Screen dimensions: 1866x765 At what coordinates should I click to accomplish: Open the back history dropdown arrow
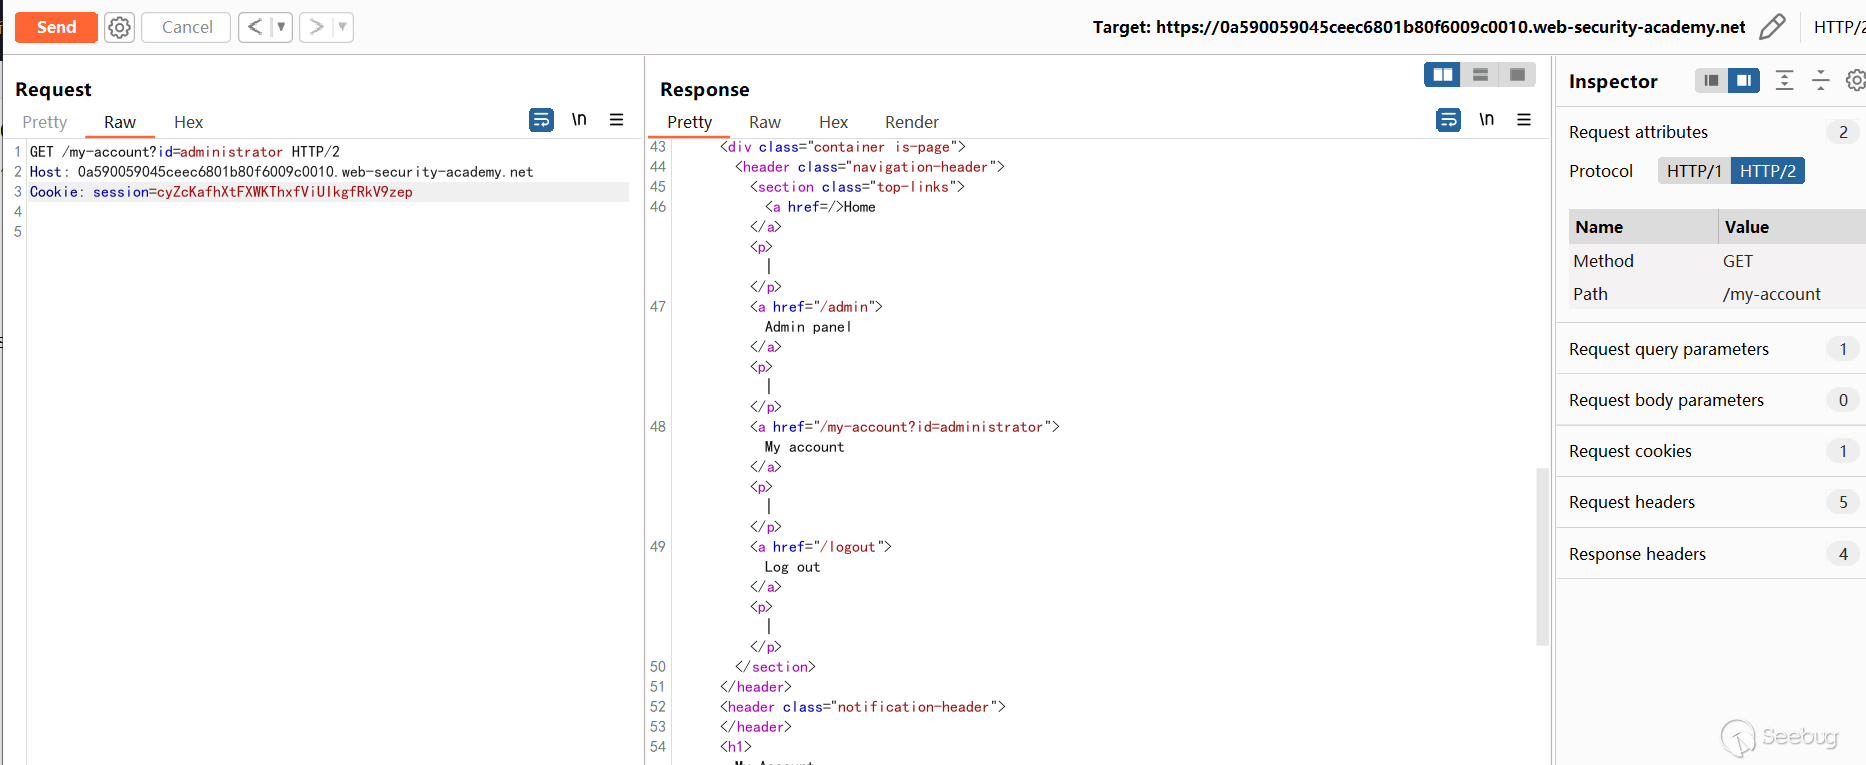281,27
